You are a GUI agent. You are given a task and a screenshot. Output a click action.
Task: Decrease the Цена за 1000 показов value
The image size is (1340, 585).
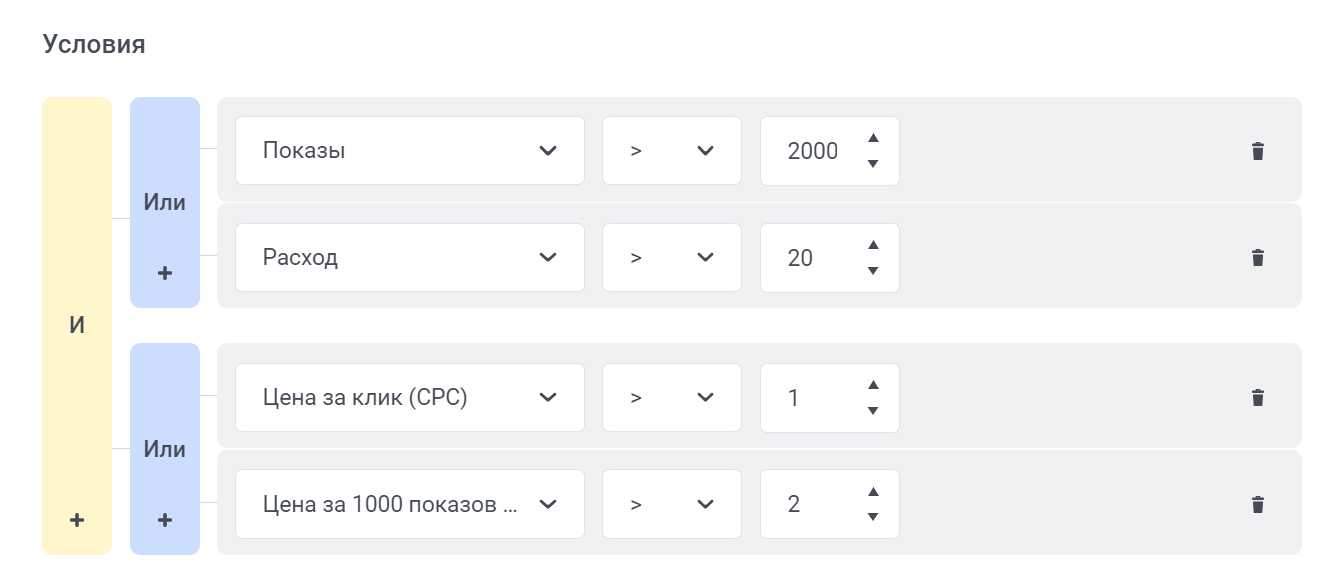pos(873,517)
